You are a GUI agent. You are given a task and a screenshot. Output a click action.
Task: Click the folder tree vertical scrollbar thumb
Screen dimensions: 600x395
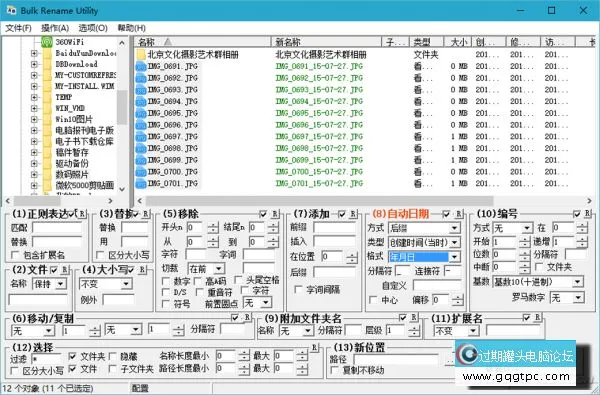tap(122, 108)
